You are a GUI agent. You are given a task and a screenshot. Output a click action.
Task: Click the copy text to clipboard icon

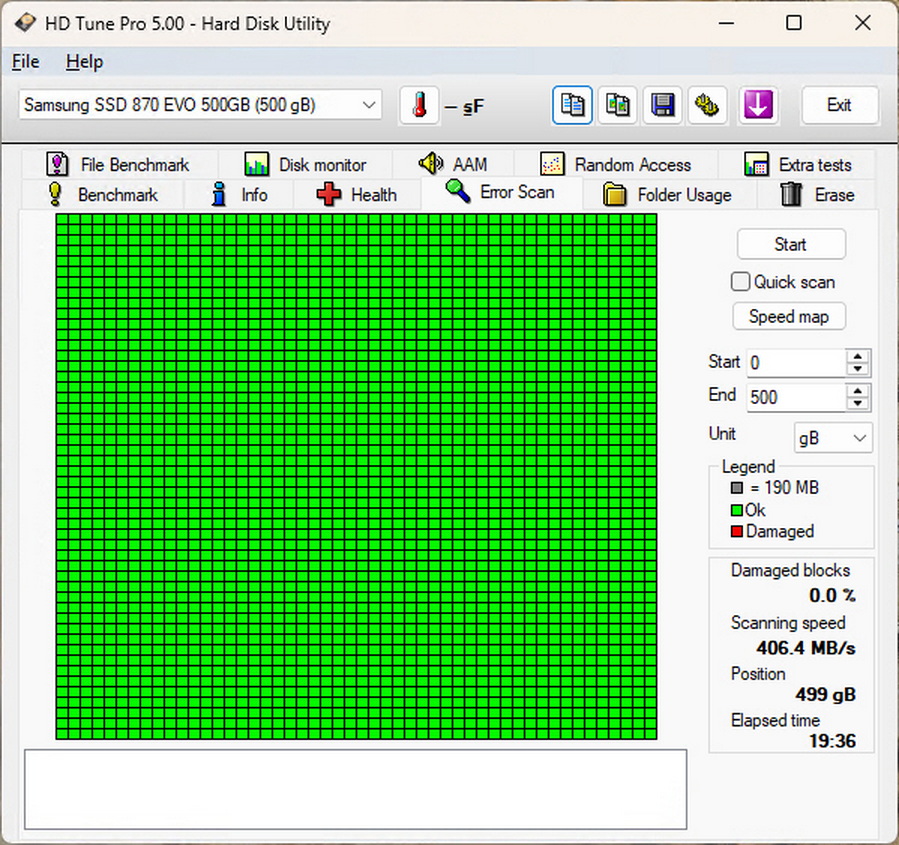click(573, 105)
